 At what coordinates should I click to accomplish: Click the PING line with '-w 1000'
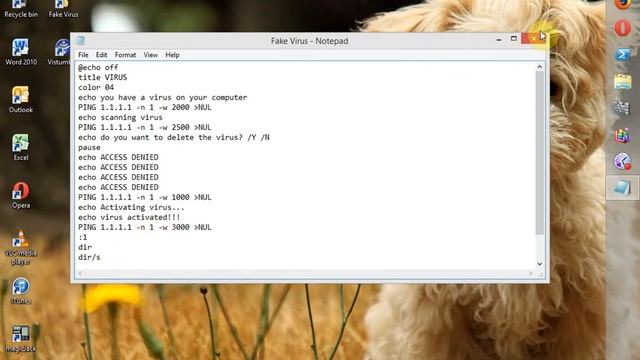pos(145,197)
